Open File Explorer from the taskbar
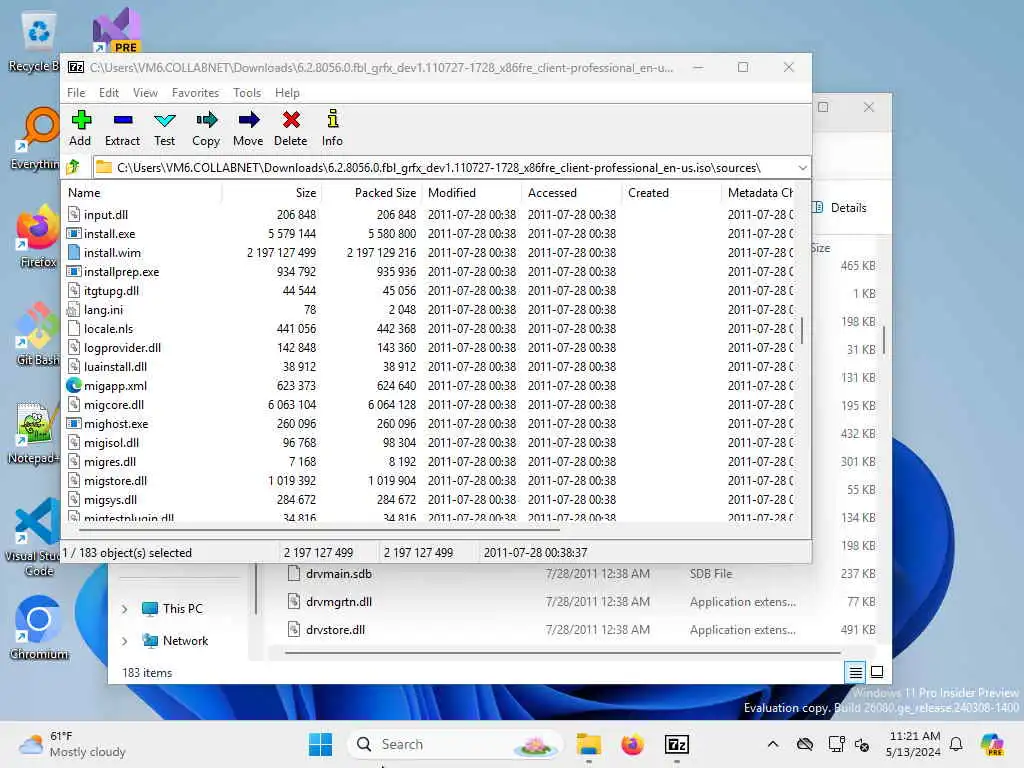Screen dimensions: 1024x768 (588, 744)
